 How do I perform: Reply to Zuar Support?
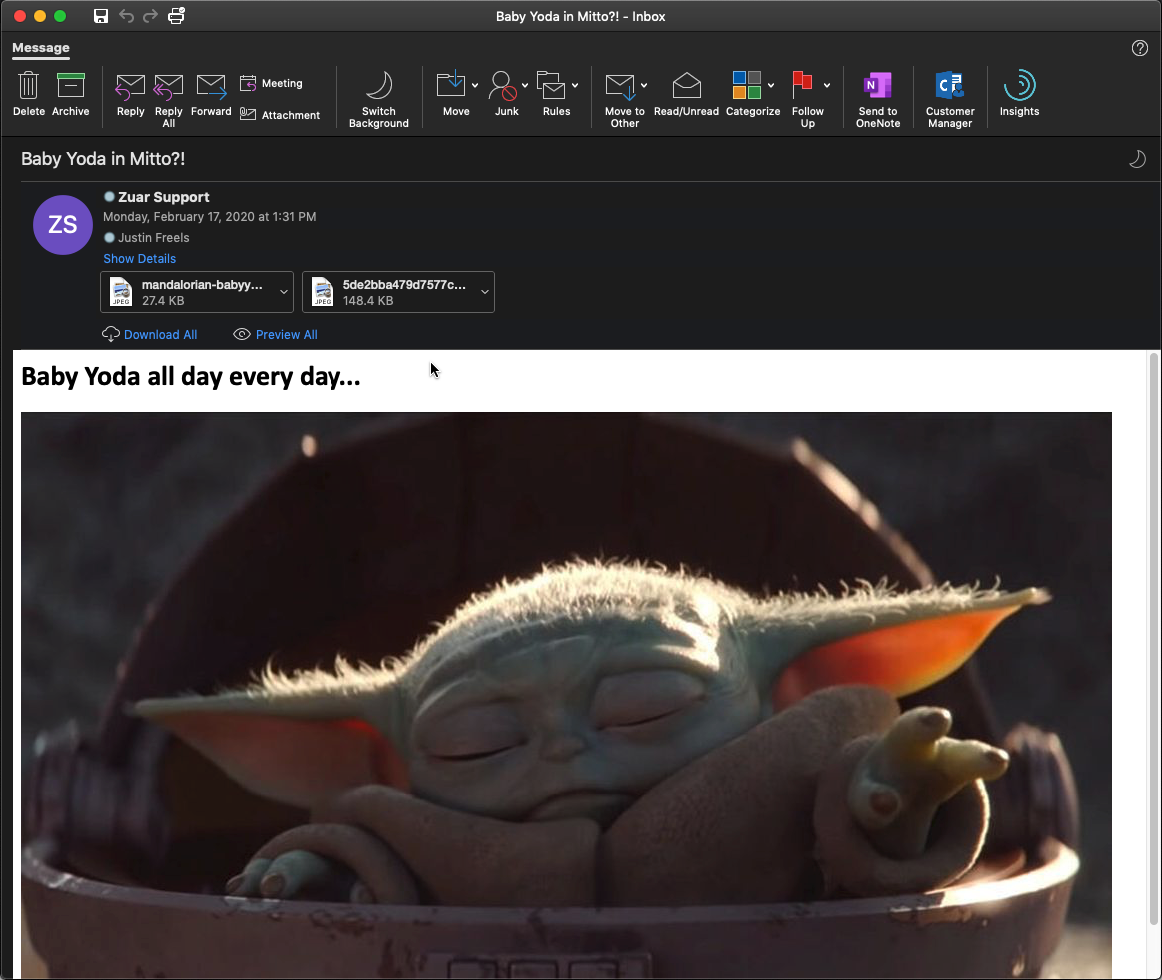pyautogui.click(x=130, y=94)
